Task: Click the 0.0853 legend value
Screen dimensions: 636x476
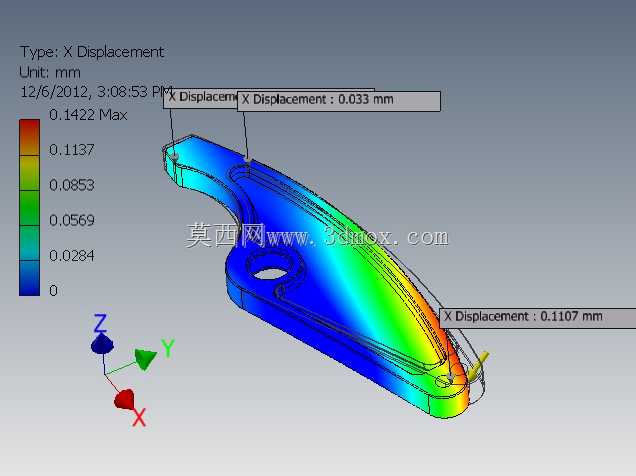Action: (72, 185)
